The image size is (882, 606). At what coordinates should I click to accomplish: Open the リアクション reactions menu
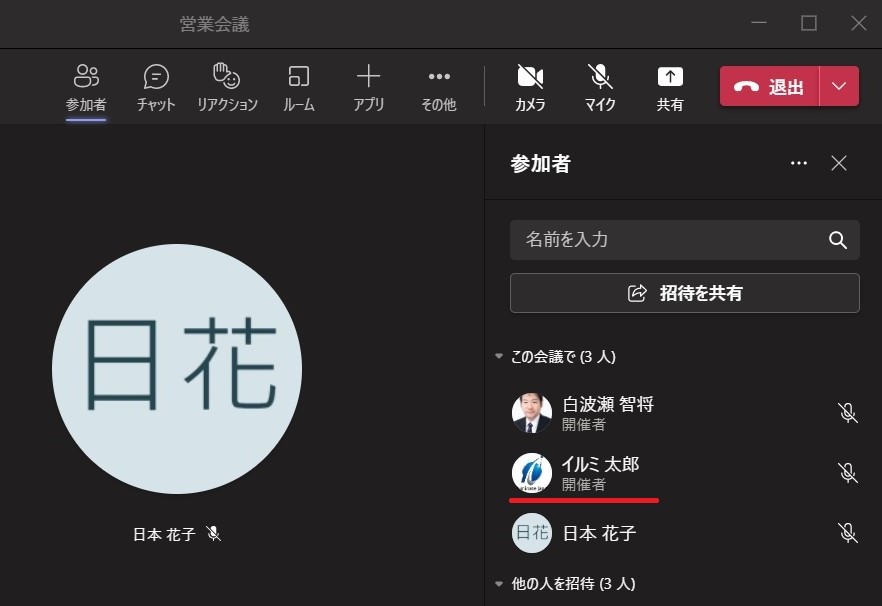(227, 88)
